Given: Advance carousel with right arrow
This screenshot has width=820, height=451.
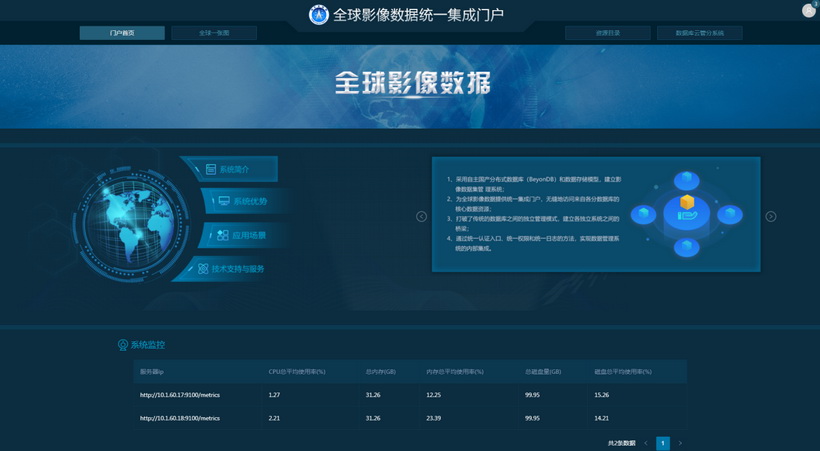Looking at the screenshot, I should [x=770, y=216].
